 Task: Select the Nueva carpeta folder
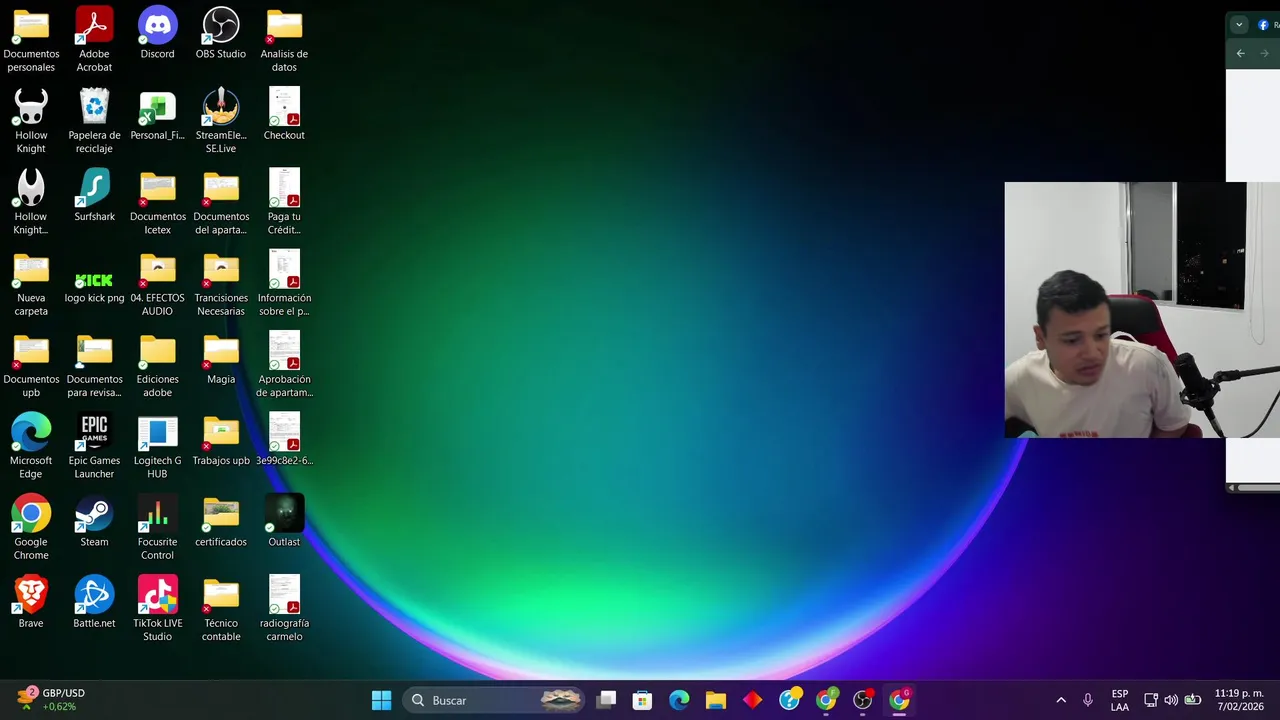click(x=31, y=283)
